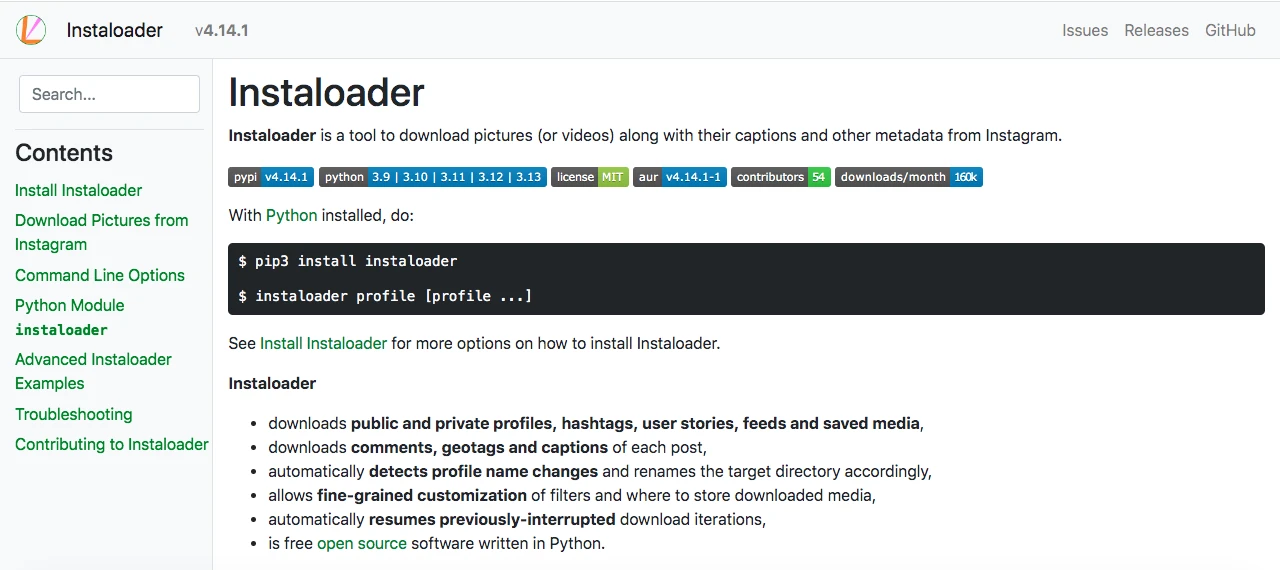Screen dimensions: 1280x570
Task: Open Contributing to Instaloader in sidebar
Action: (x=112, y=444)
